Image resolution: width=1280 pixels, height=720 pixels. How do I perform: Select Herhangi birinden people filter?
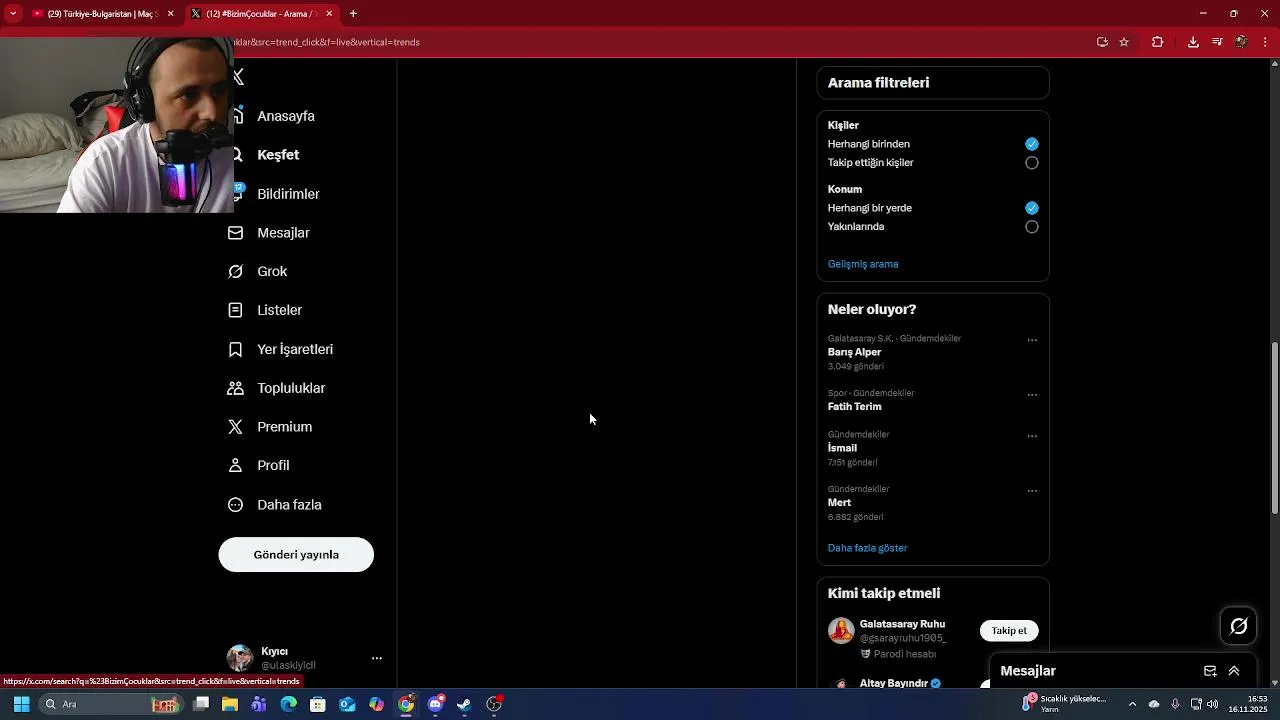1032,144
